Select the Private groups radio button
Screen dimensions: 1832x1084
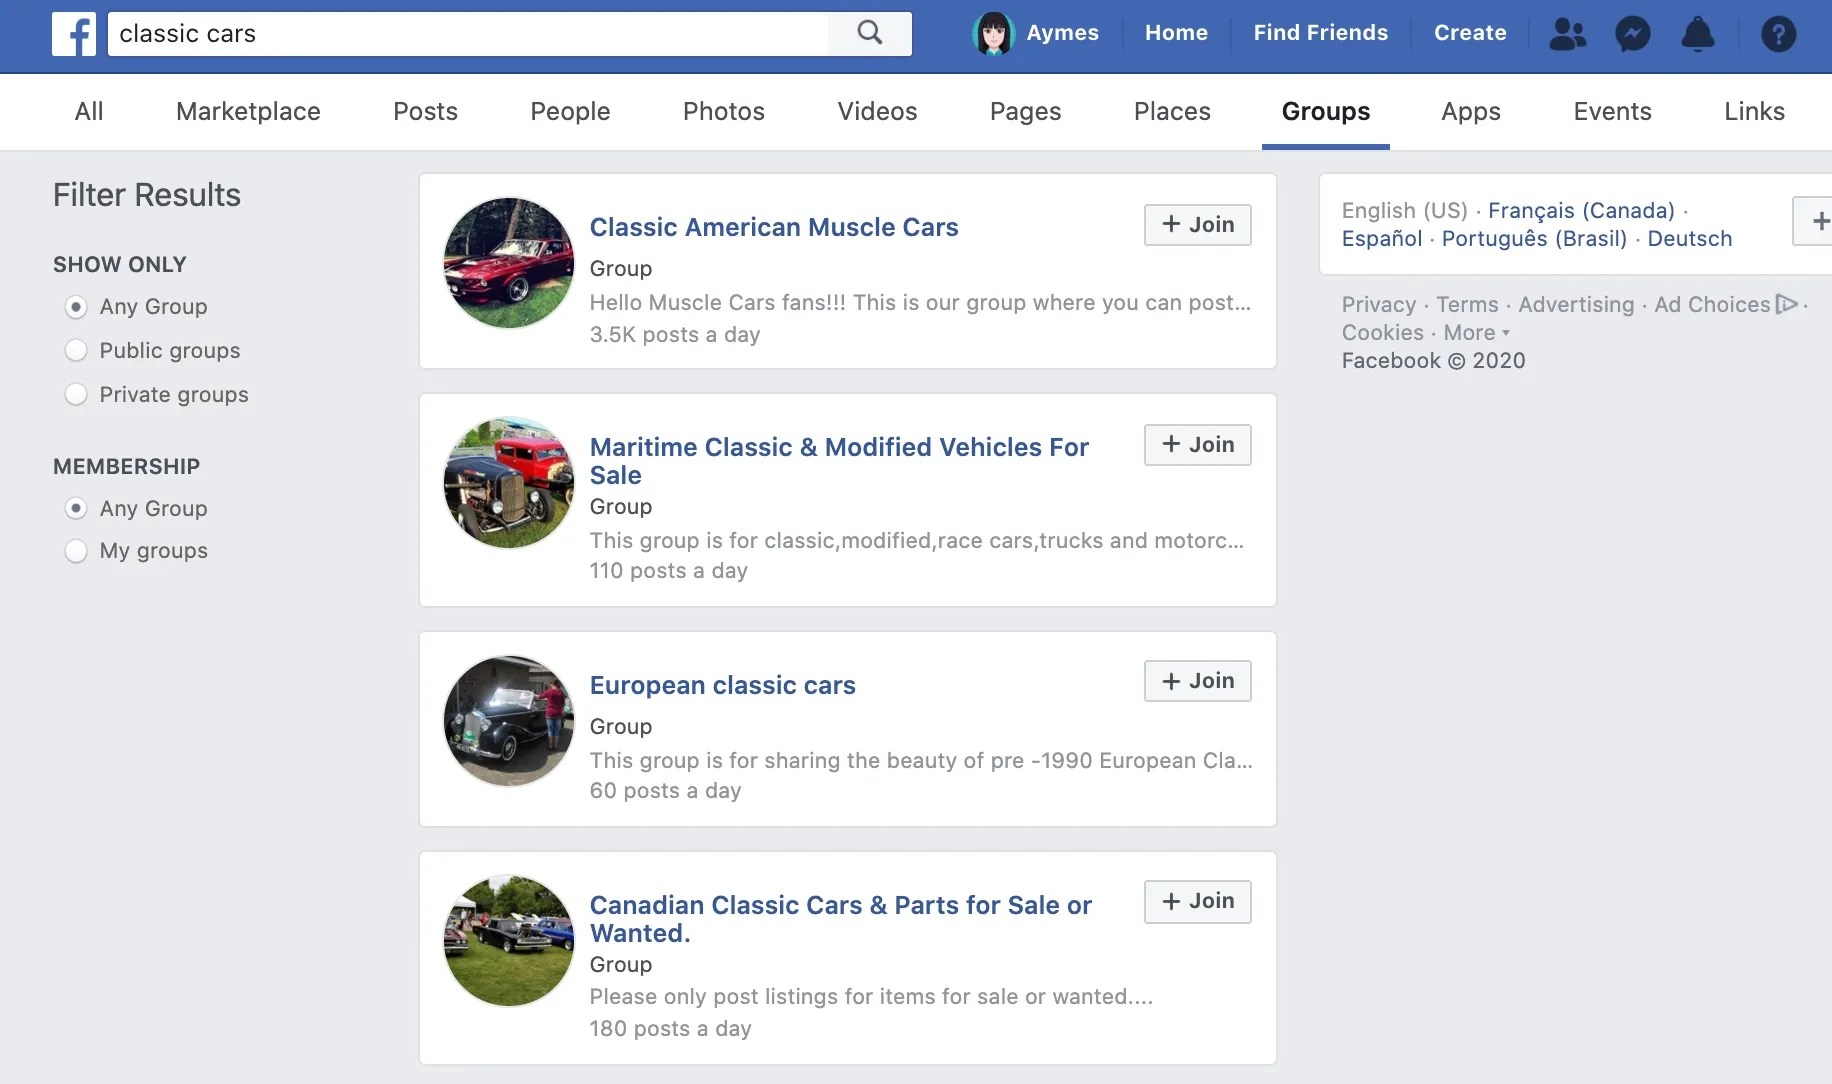pos(76,394)
